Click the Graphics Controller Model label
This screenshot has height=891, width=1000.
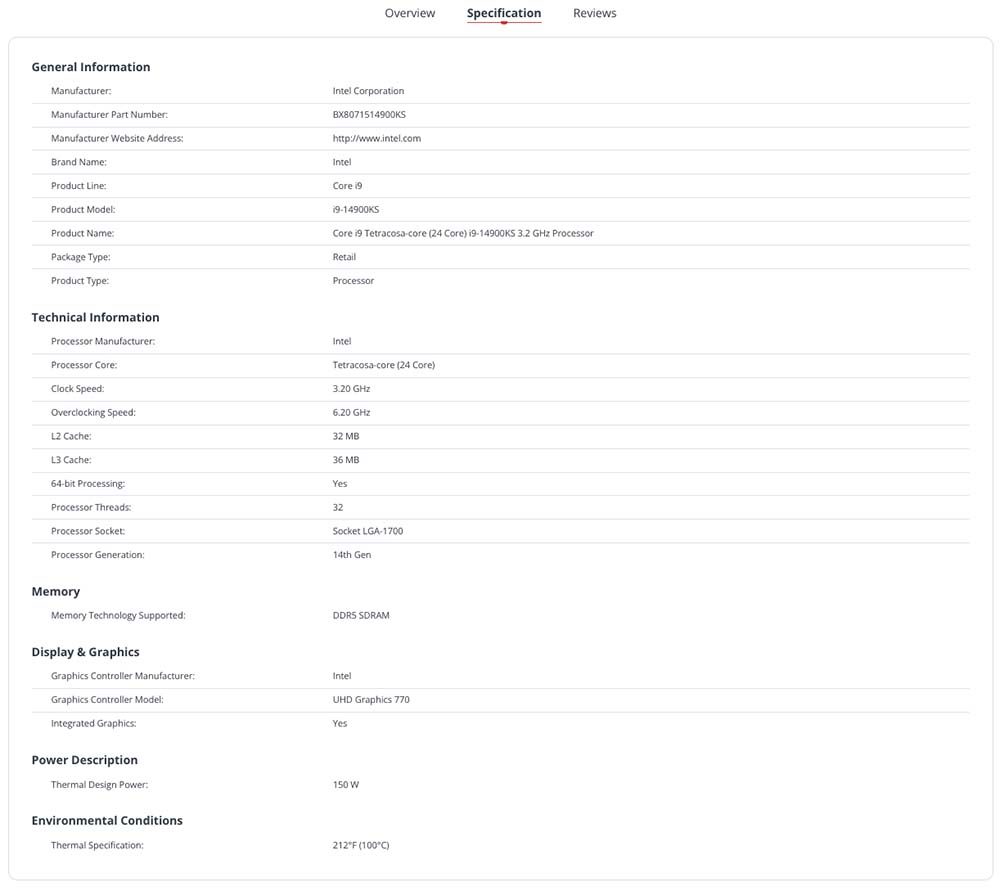[107, 700]
